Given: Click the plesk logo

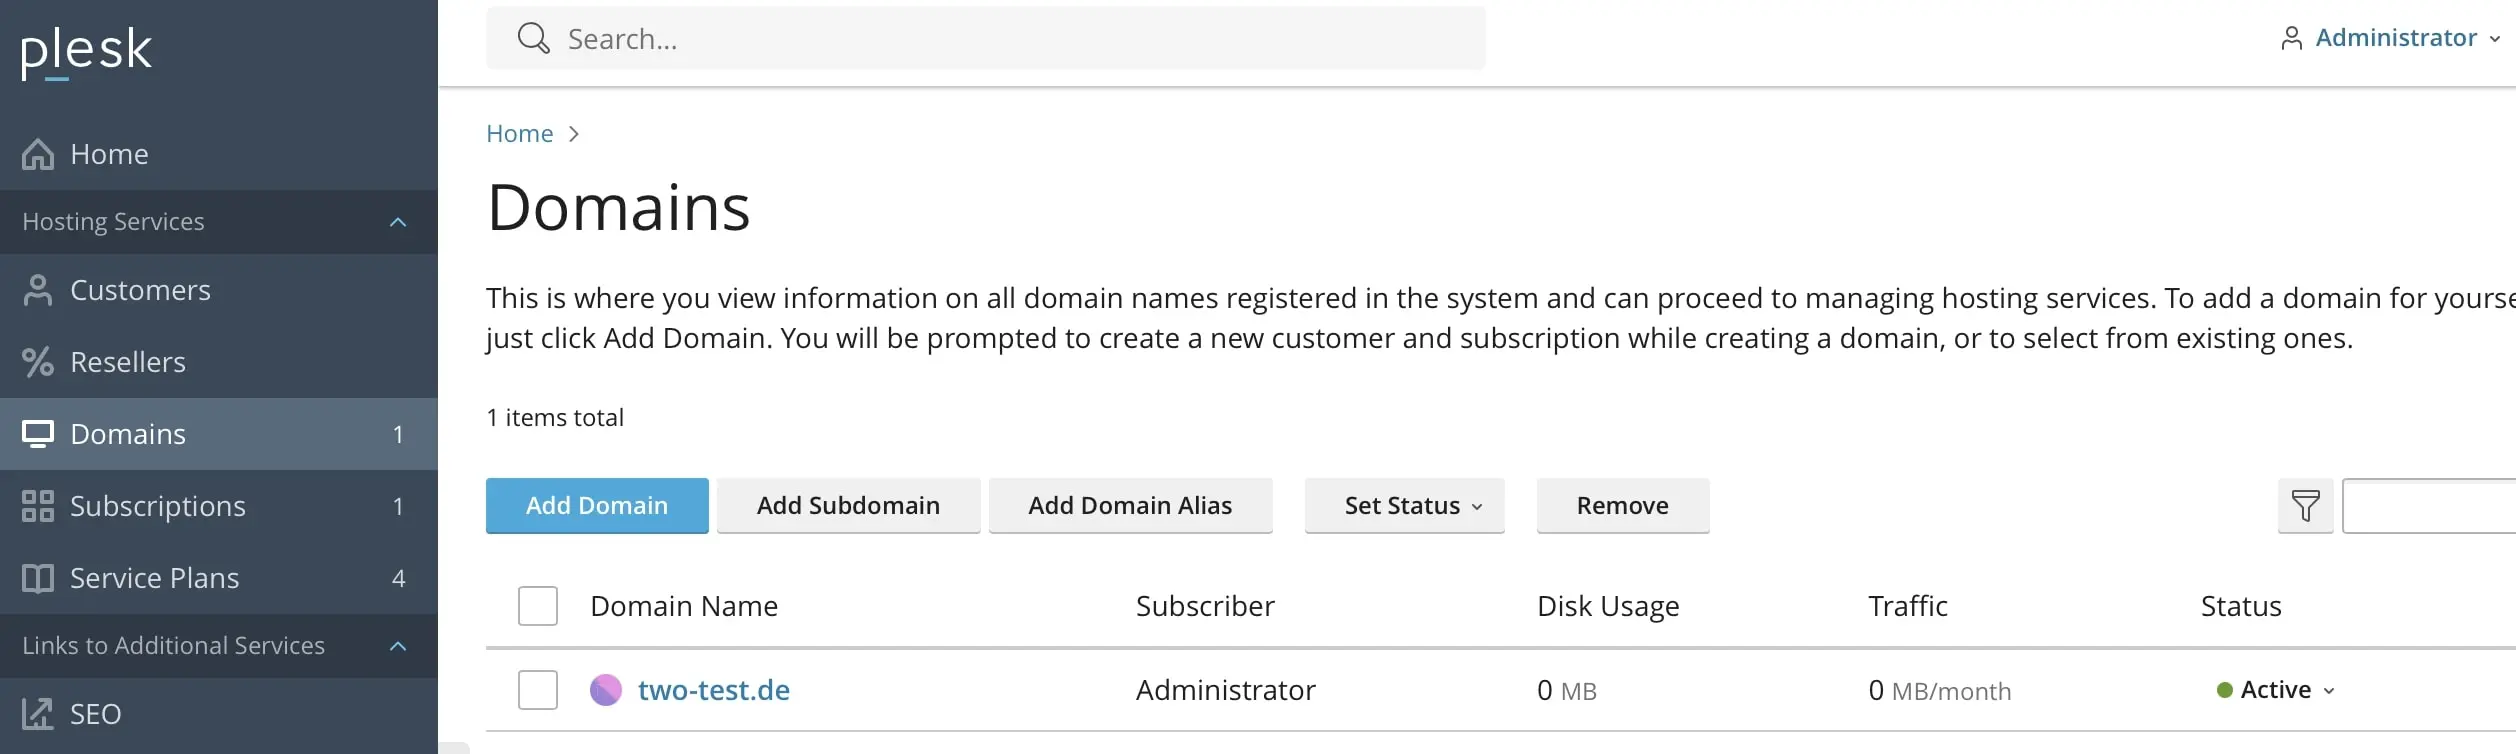Looking at the screenshot, I should point(85,52).
